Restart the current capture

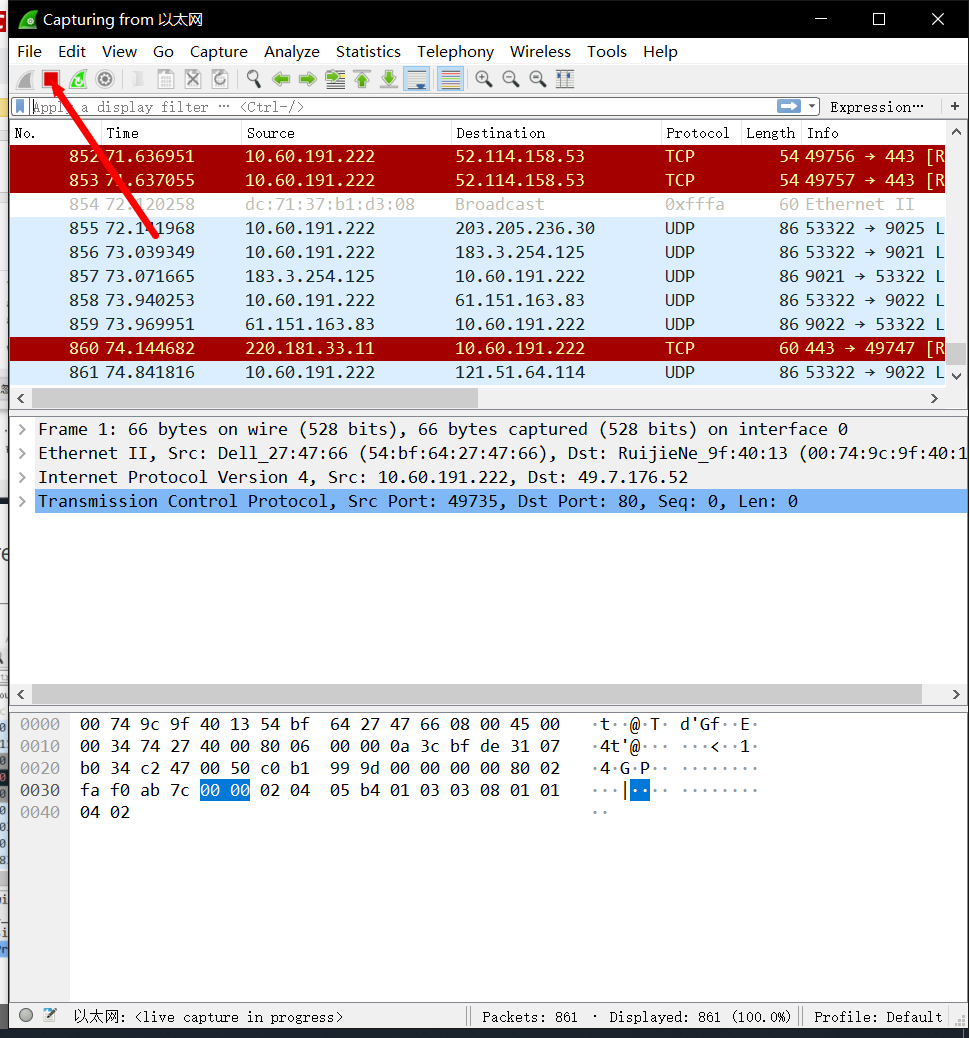tap(78, 79)
